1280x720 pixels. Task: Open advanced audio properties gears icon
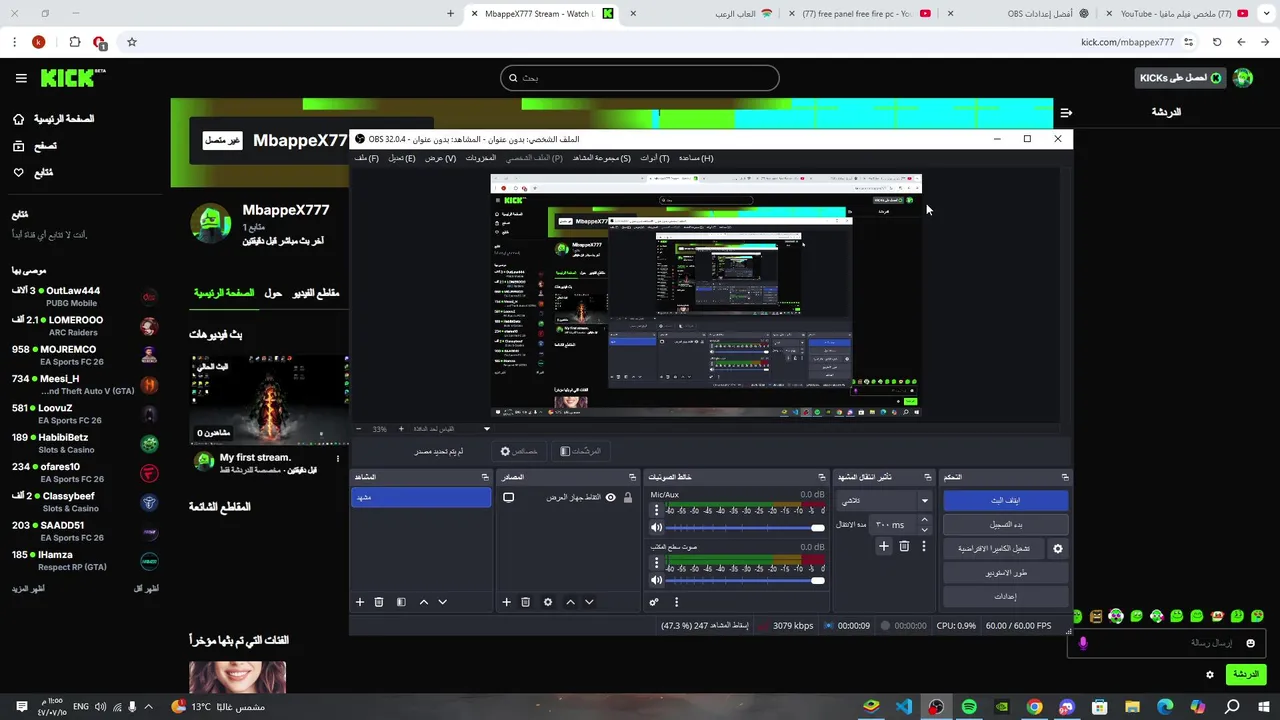coord(654,602)
